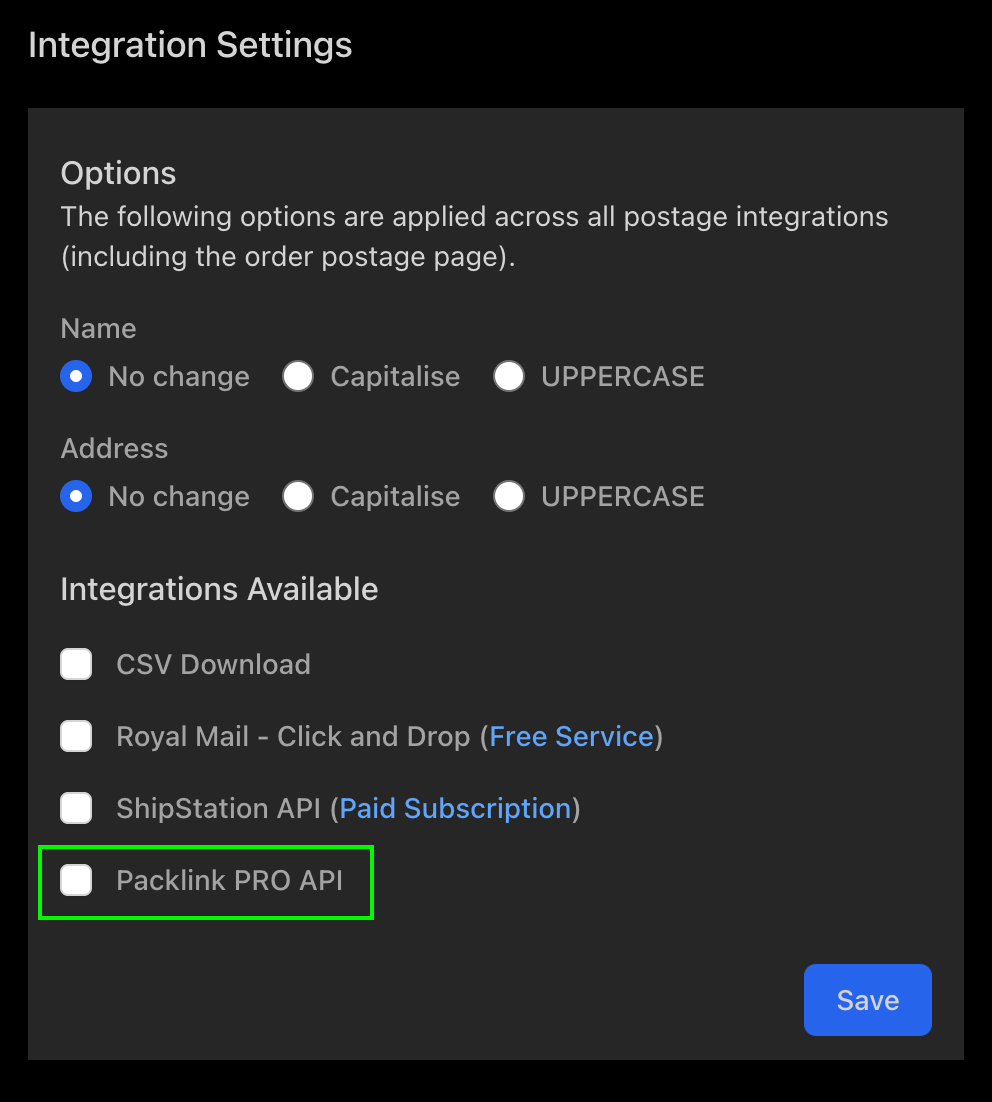This screenshot has width=992, height=1102.
Task: Check Royal Mail Click and Drop integration
Action: point(76,736)
